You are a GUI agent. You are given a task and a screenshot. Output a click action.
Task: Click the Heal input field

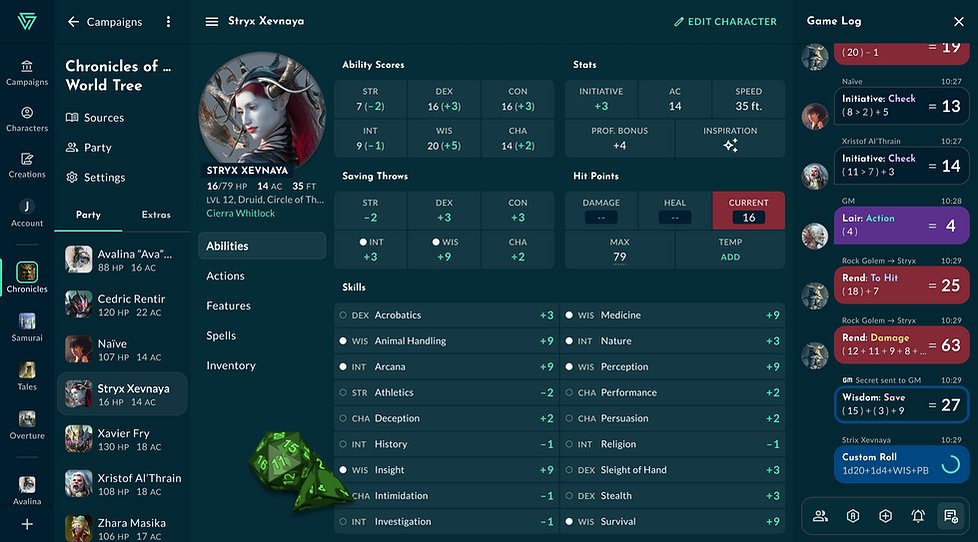[675, 218]
